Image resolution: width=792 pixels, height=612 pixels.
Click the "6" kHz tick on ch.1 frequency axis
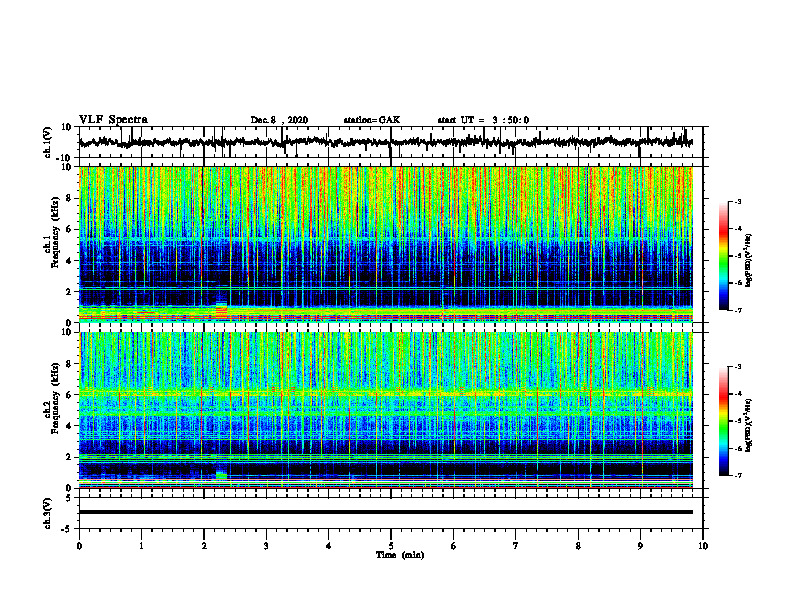69,230
